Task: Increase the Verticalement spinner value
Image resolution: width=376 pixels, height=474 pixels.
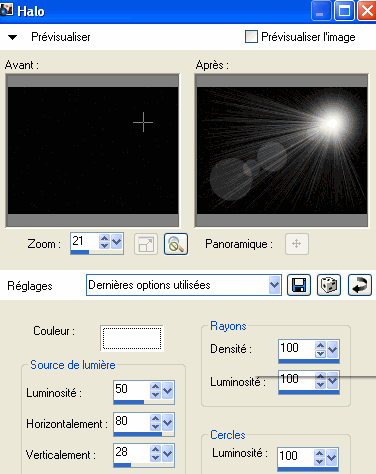Action: click(x=155, y=450)
